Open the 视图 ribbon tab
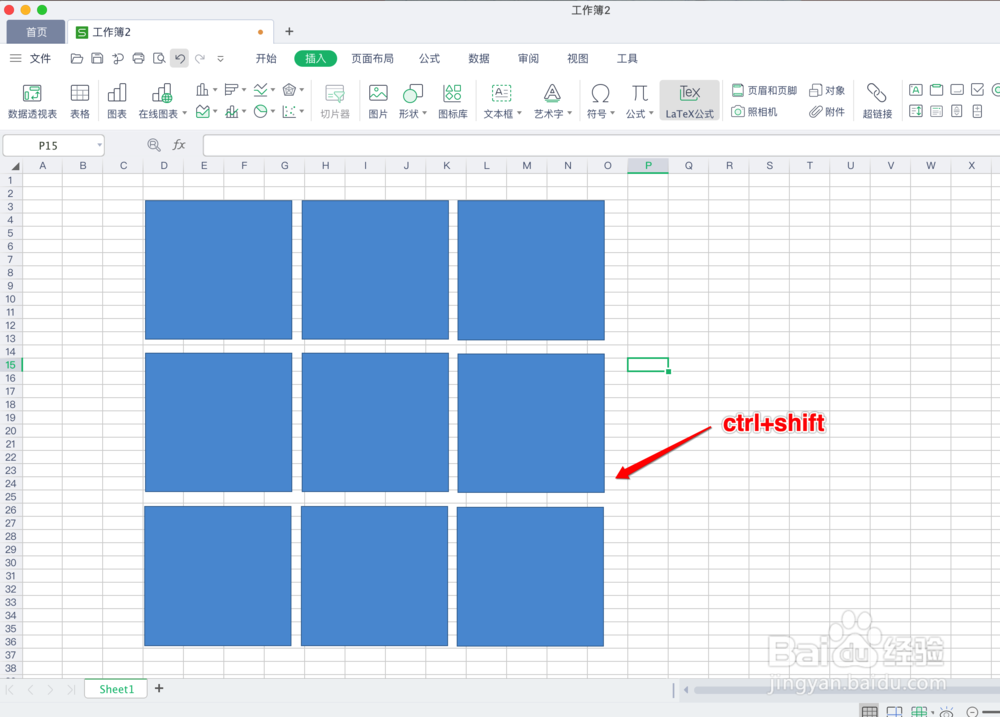The image size is (1000, 717). (578, 59)
